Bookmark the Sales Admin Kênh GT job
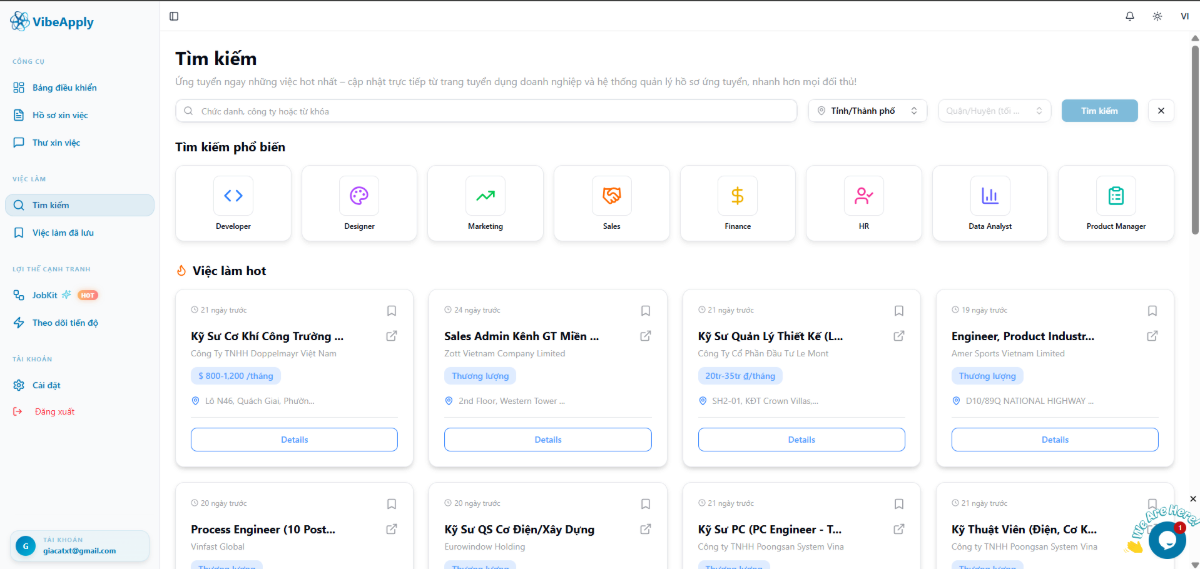This screenshot has height=569, width=1200. (x=646, y=311)
